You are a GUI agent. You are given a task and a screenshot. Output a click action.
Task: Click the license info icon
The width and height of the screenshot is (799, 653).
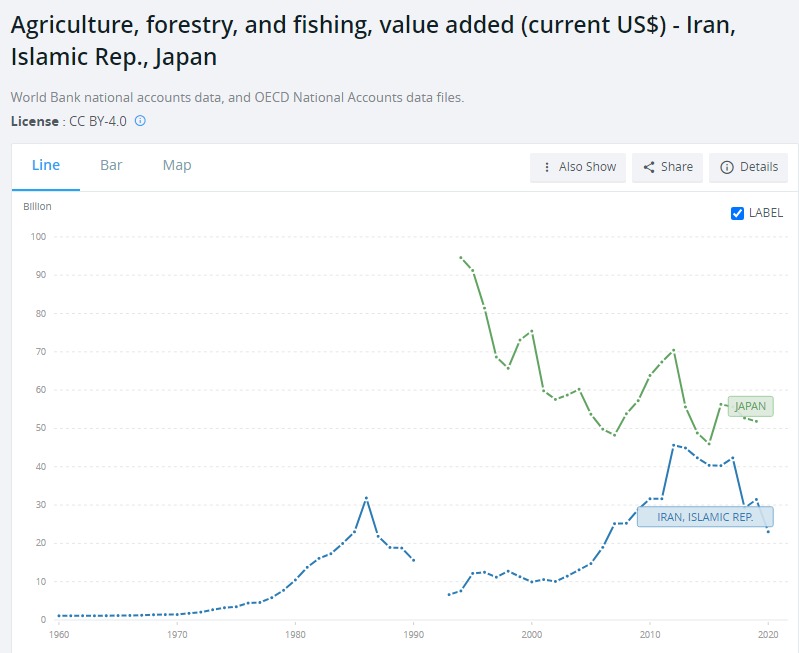pos(140,121)
